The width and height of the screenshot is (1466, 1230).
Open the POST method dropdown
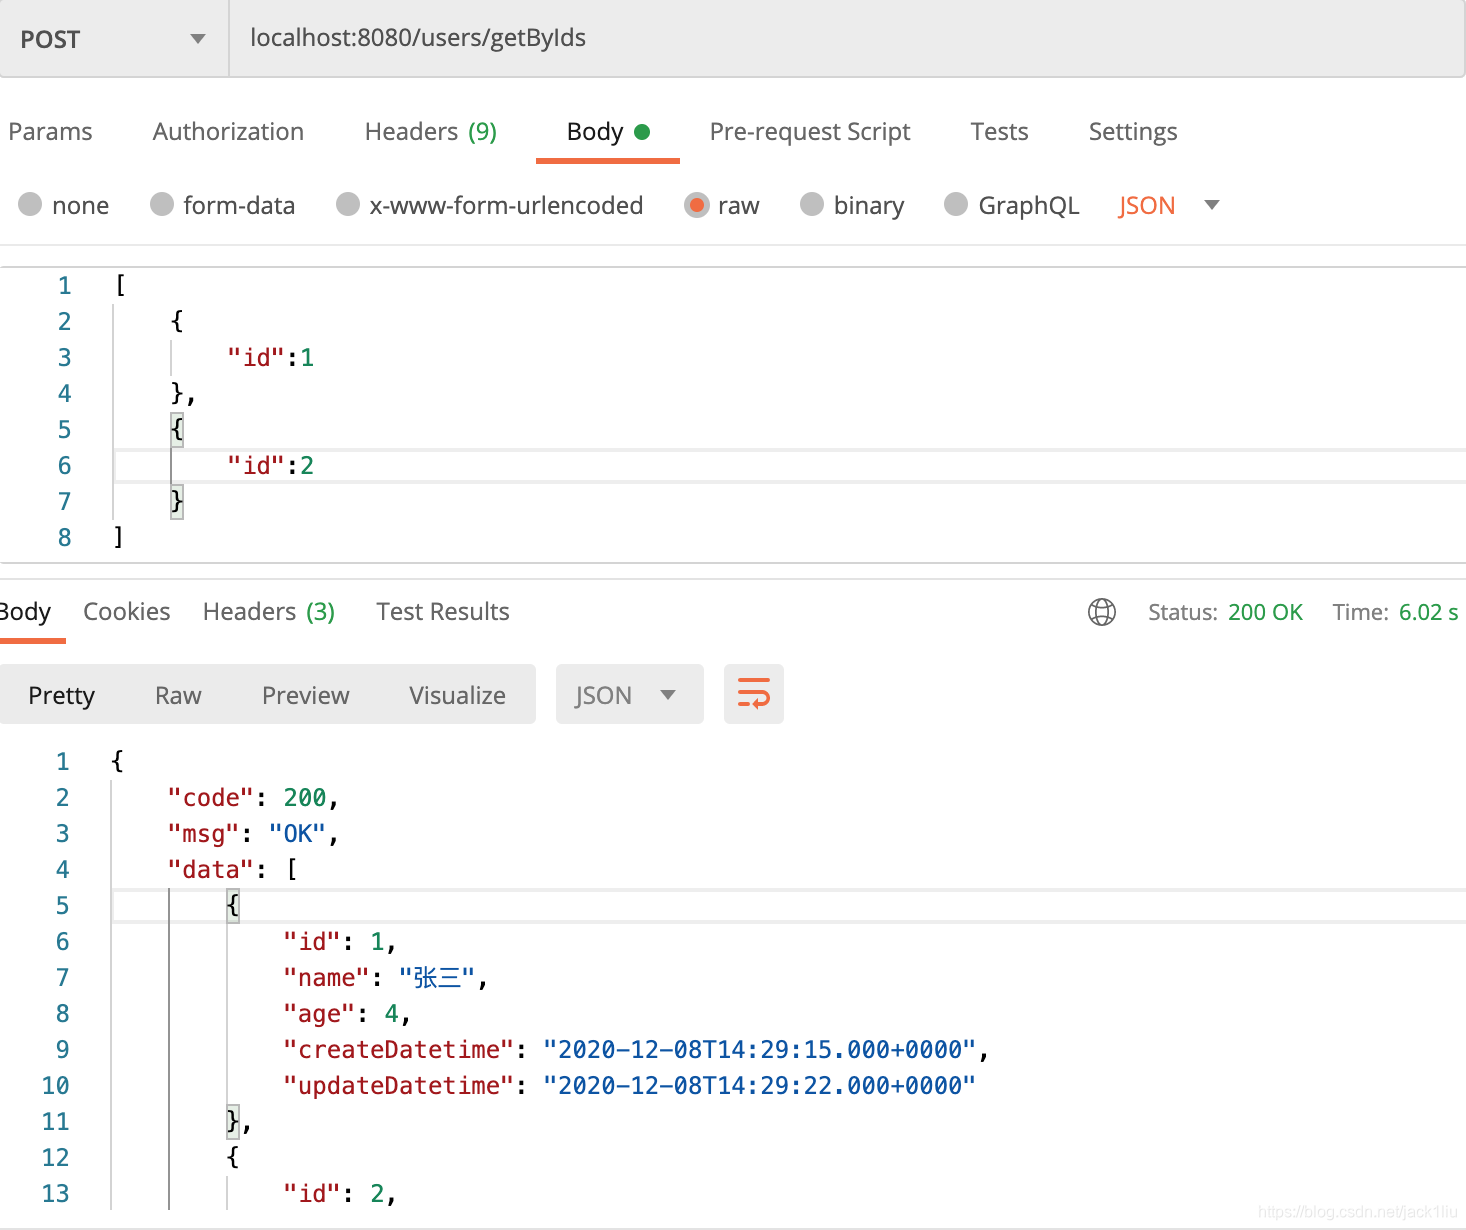tap(114, 39)
